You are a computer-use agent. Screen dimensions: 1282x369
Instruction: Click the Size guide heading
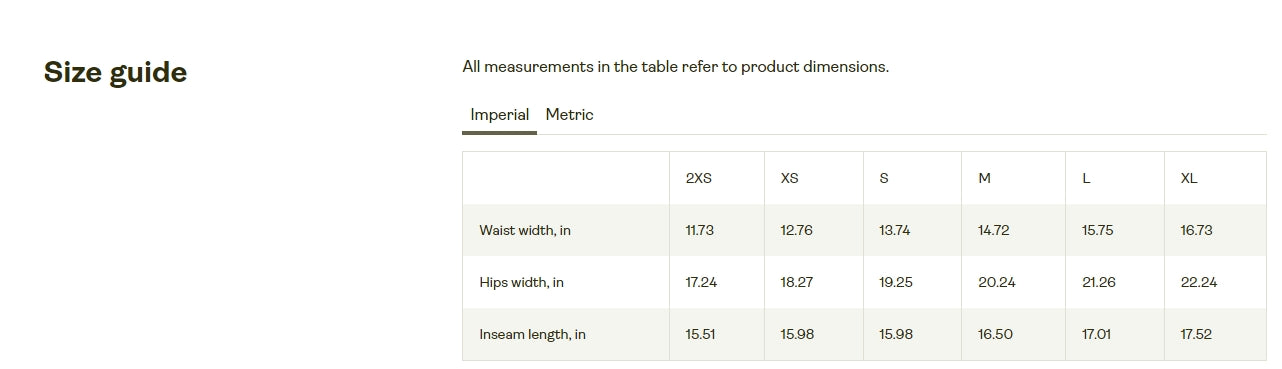tap(116, 72)
